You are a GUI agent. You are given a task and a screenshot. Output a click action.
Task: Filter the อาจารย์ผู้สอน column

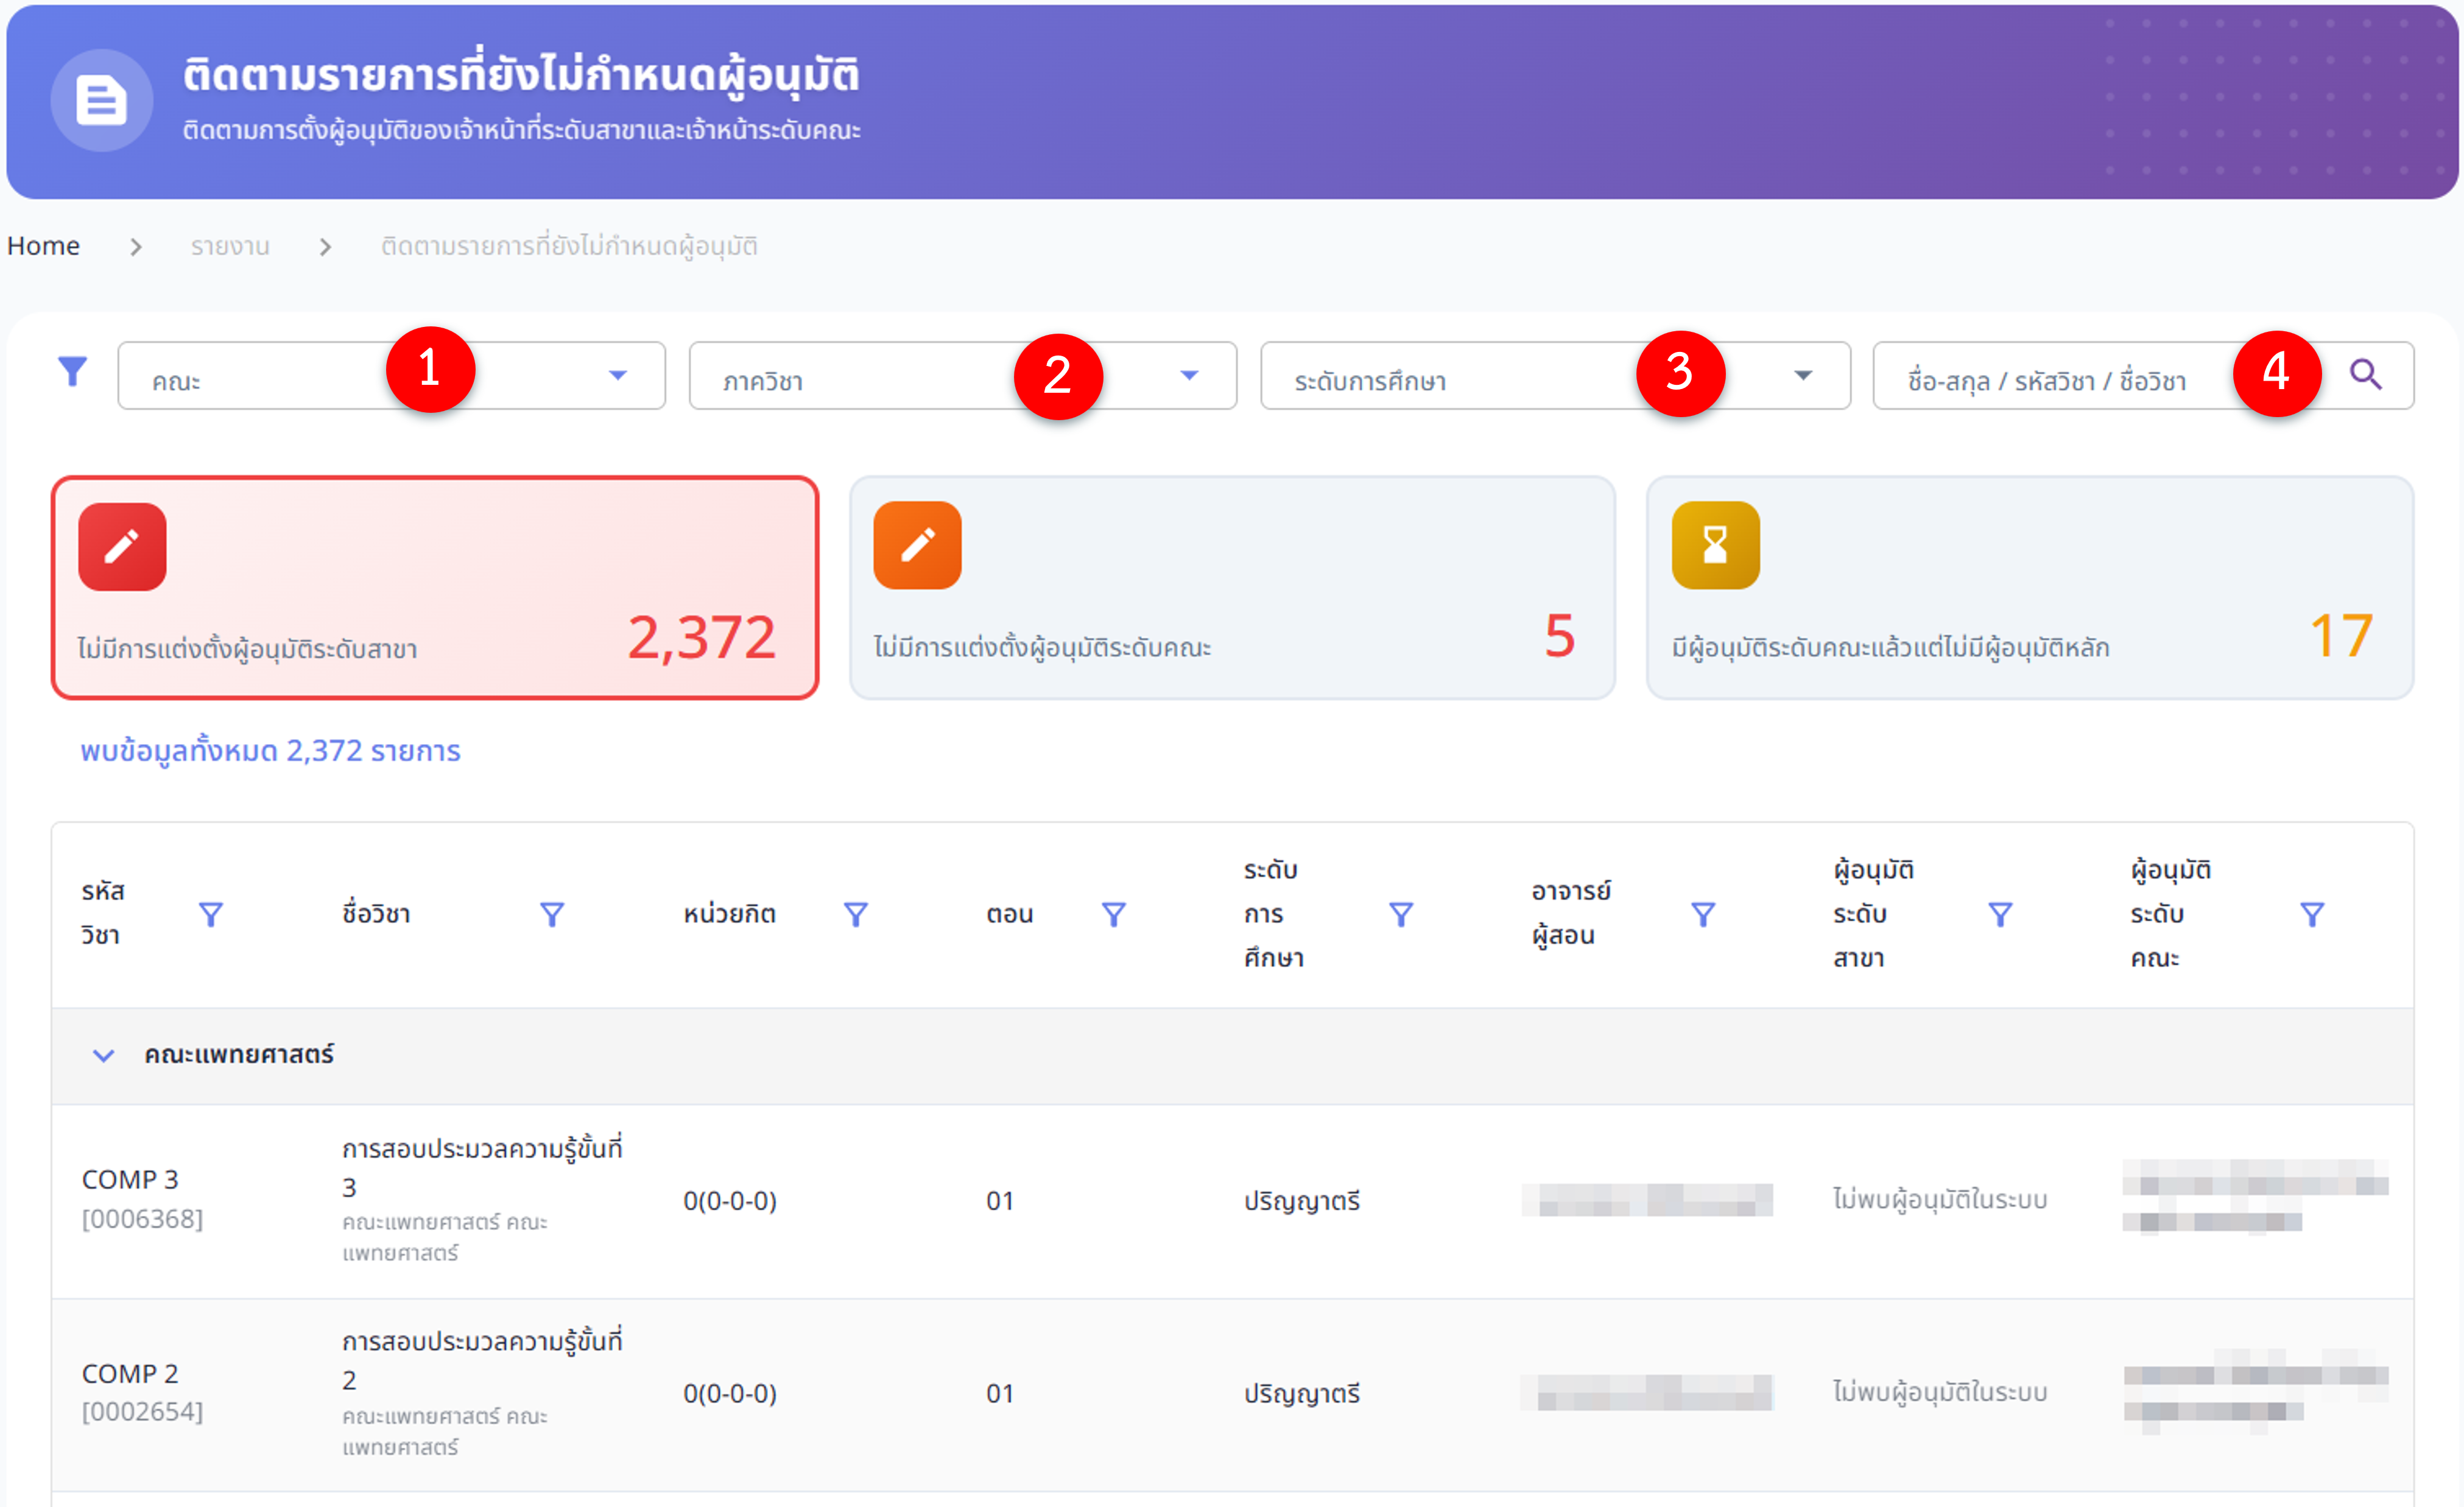click(1703, 914)
